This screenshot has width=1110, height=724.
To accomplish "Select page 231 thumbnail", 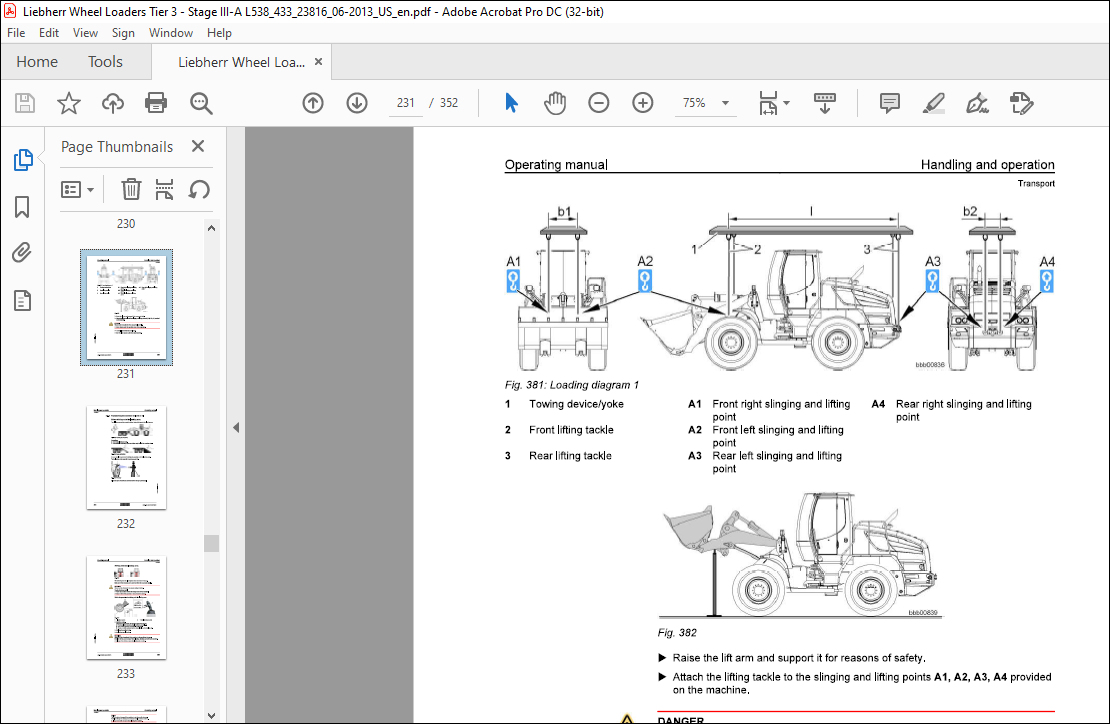I will click(x=127, y=307).
